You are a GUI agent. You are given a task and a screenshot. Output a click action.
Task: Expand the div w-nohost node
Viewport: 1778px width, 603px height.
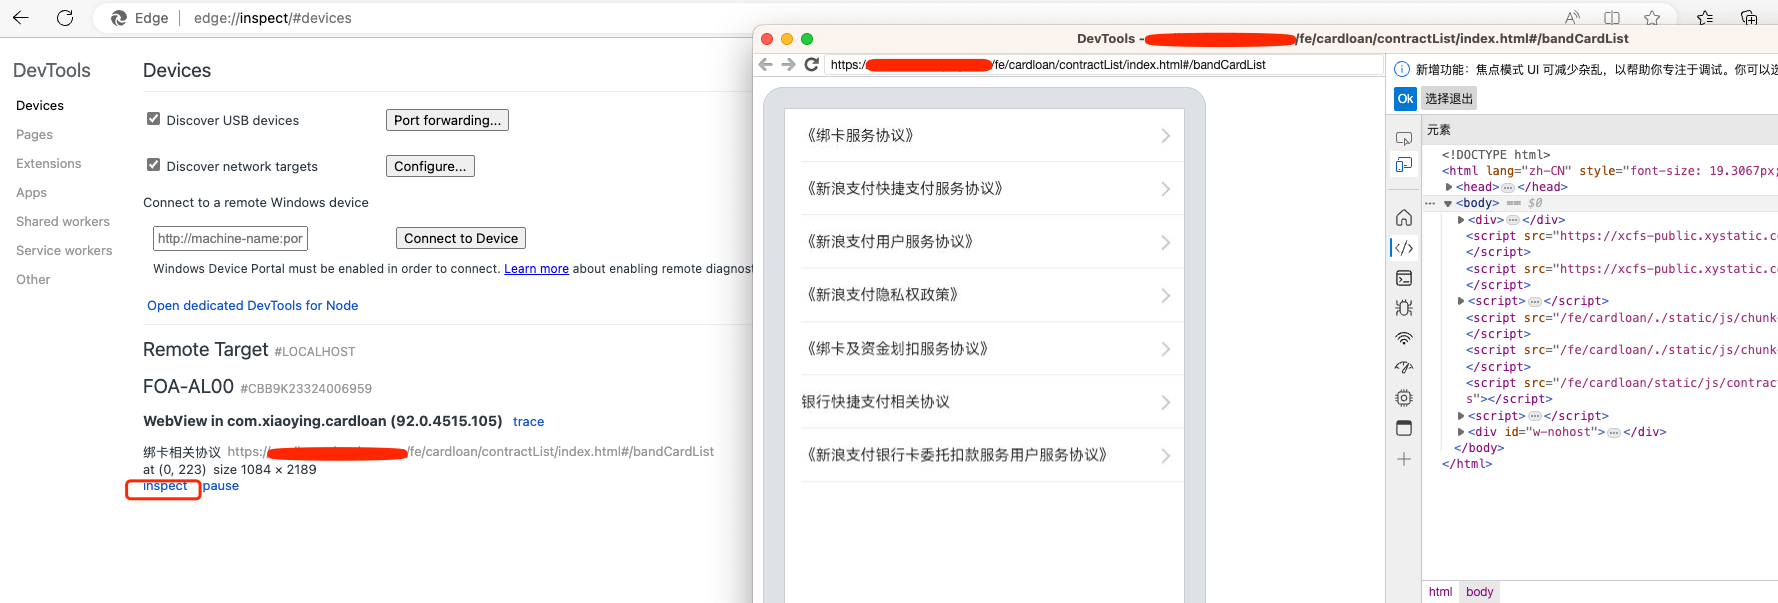tap(1461, 432)
